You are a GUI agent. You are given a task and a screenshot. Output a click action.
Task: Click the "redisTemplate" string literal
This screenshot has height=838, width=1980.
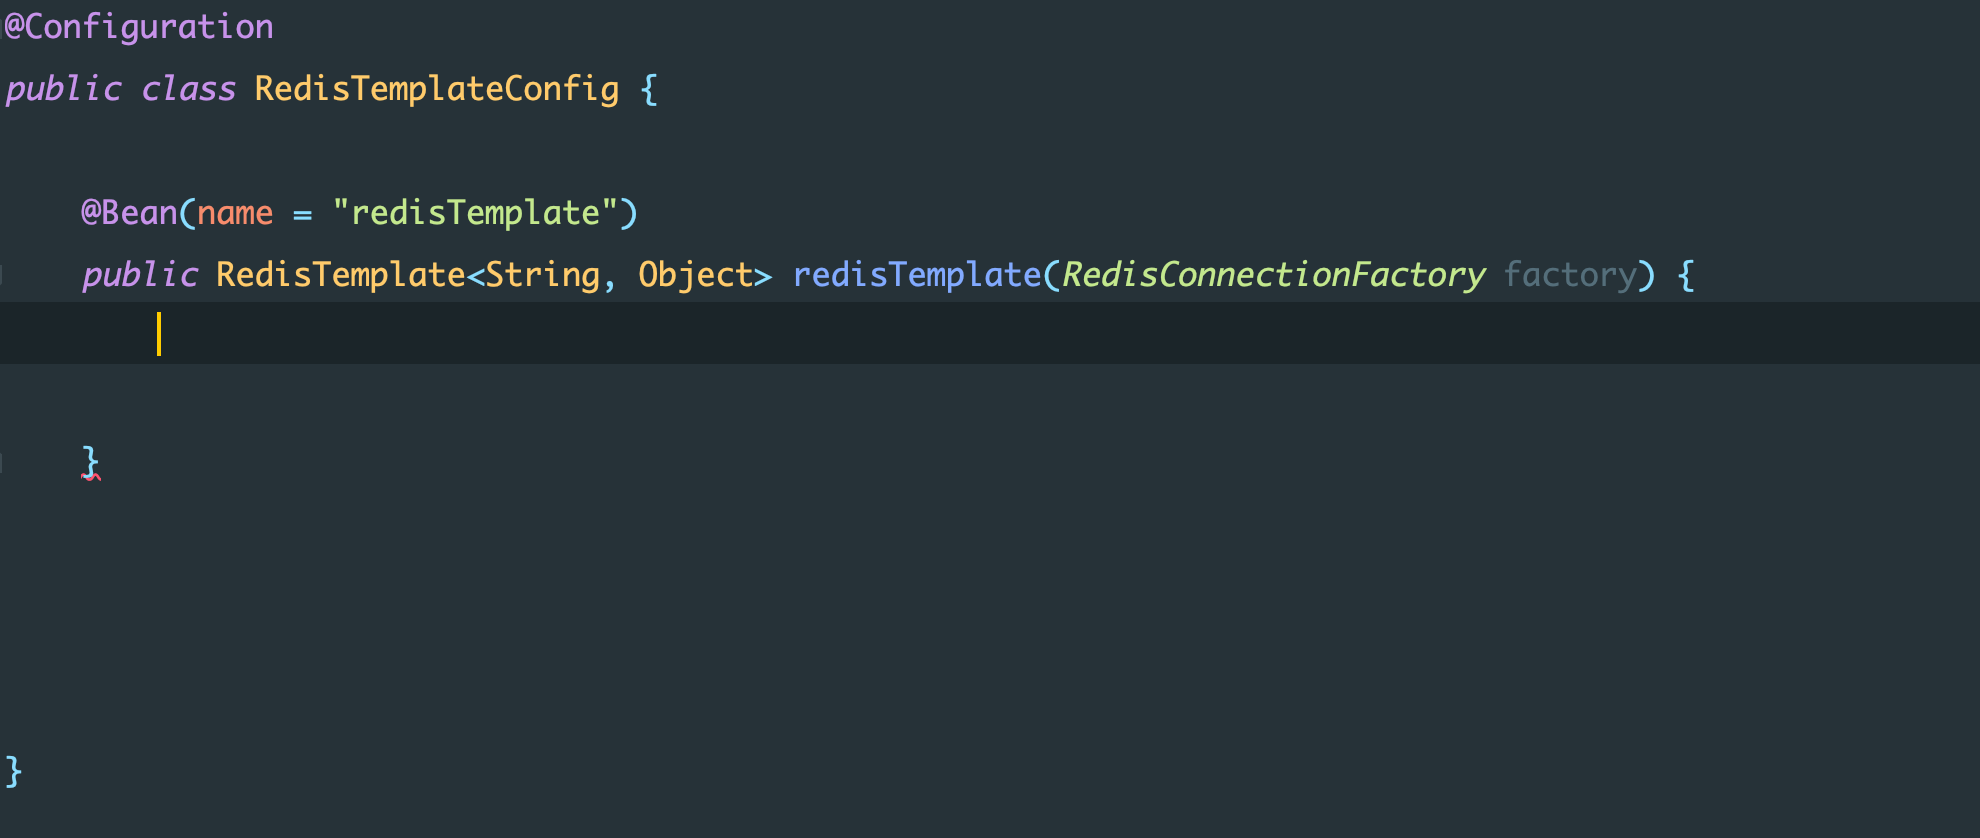[x=475, y=213]
